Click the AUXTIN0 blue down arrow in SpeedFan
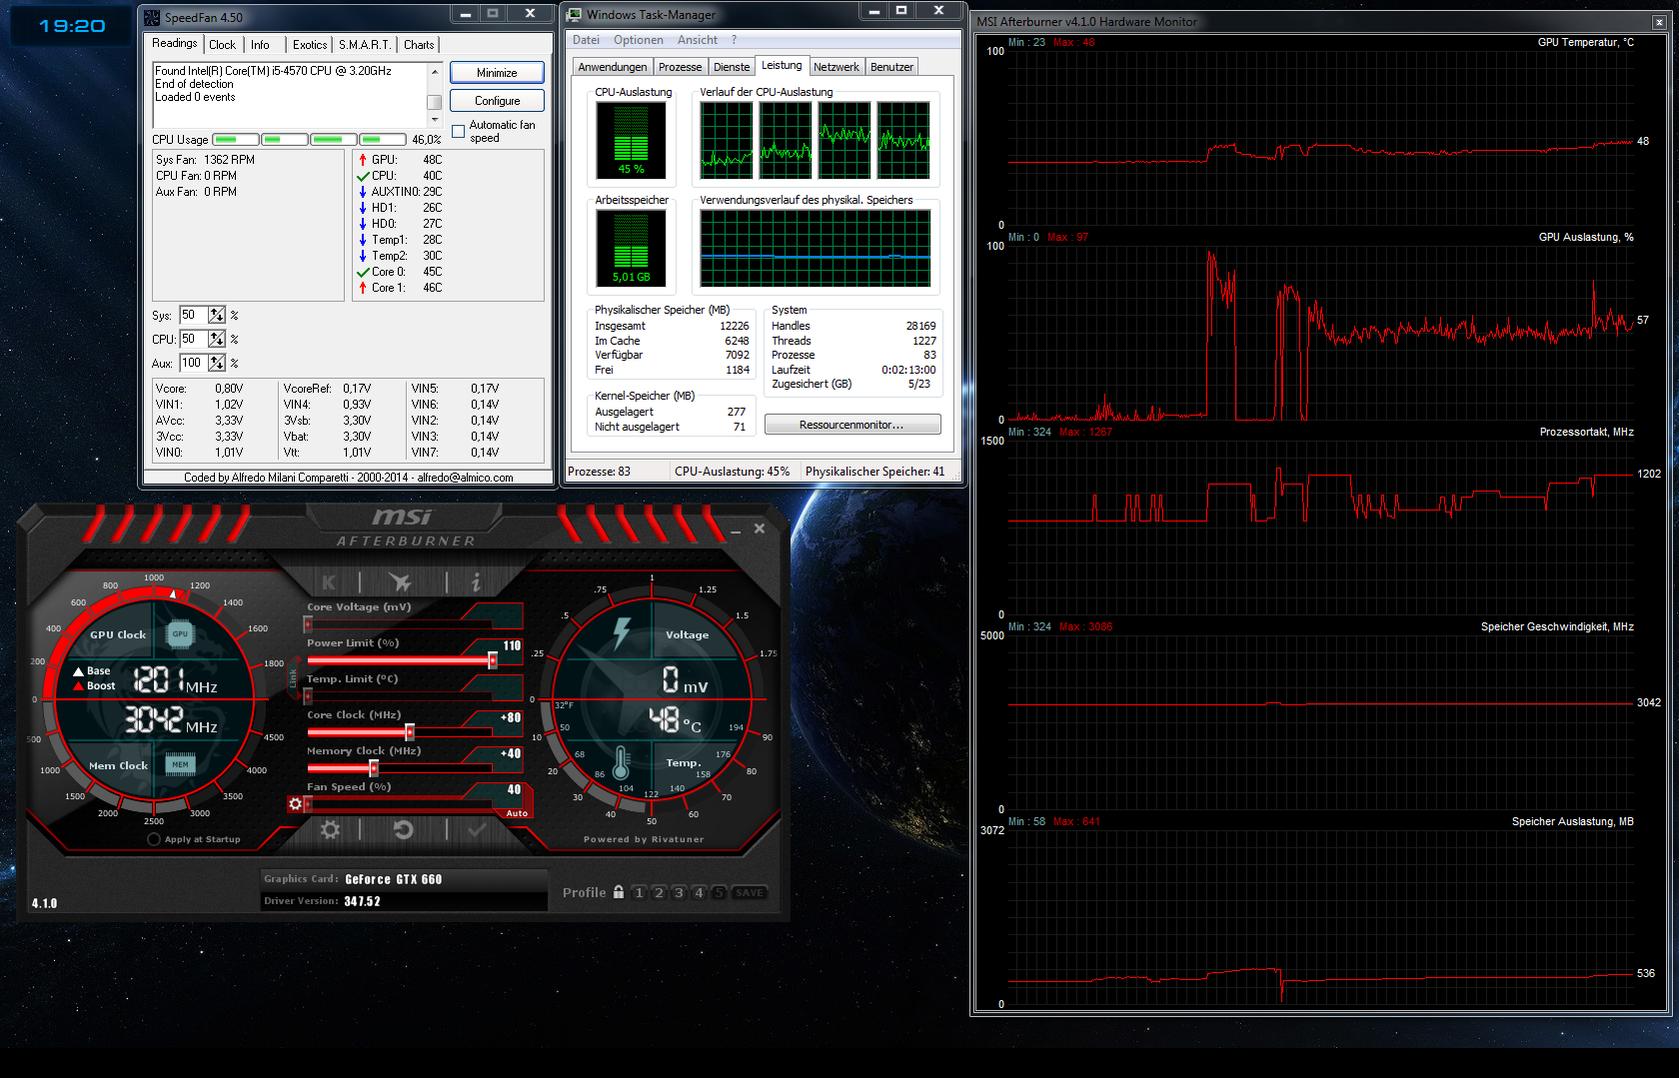 click(362, 192)
